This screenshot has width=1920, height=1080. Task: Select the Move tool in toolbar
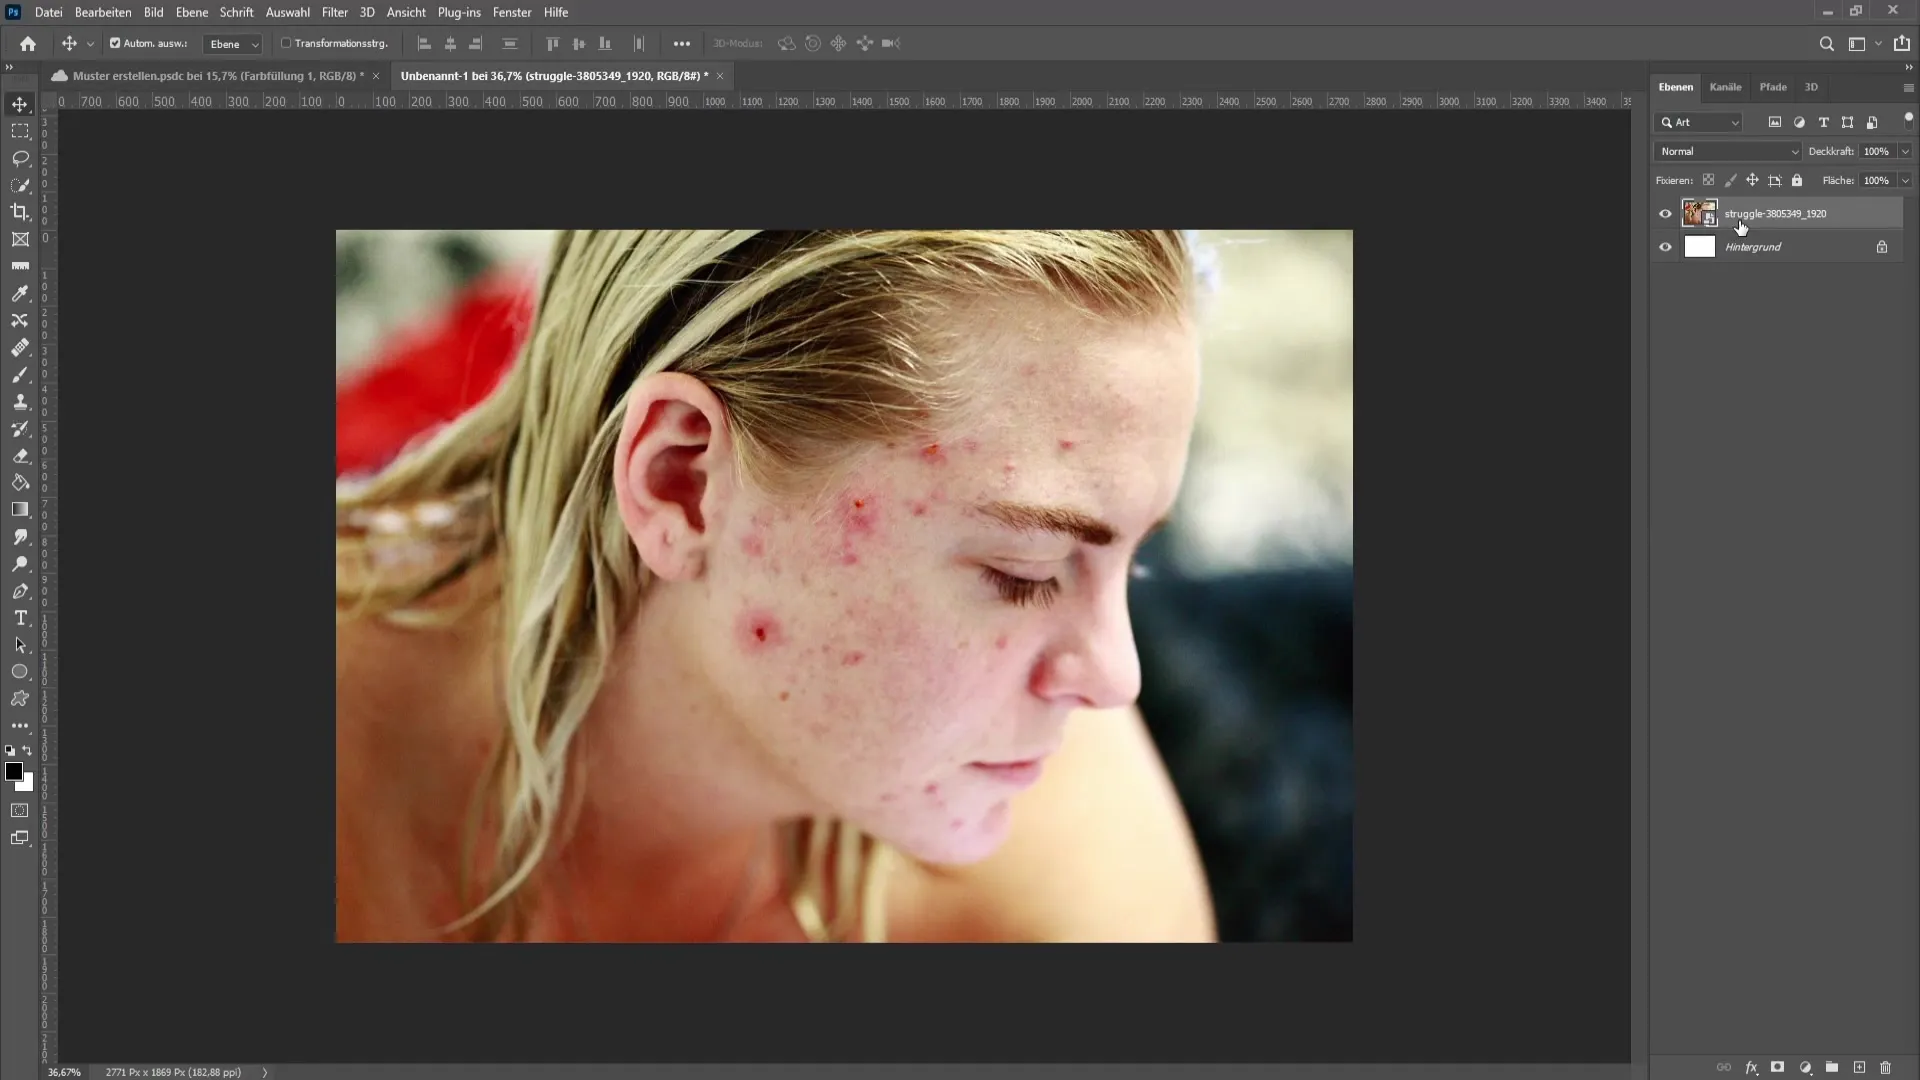click(x=20, y=103)
